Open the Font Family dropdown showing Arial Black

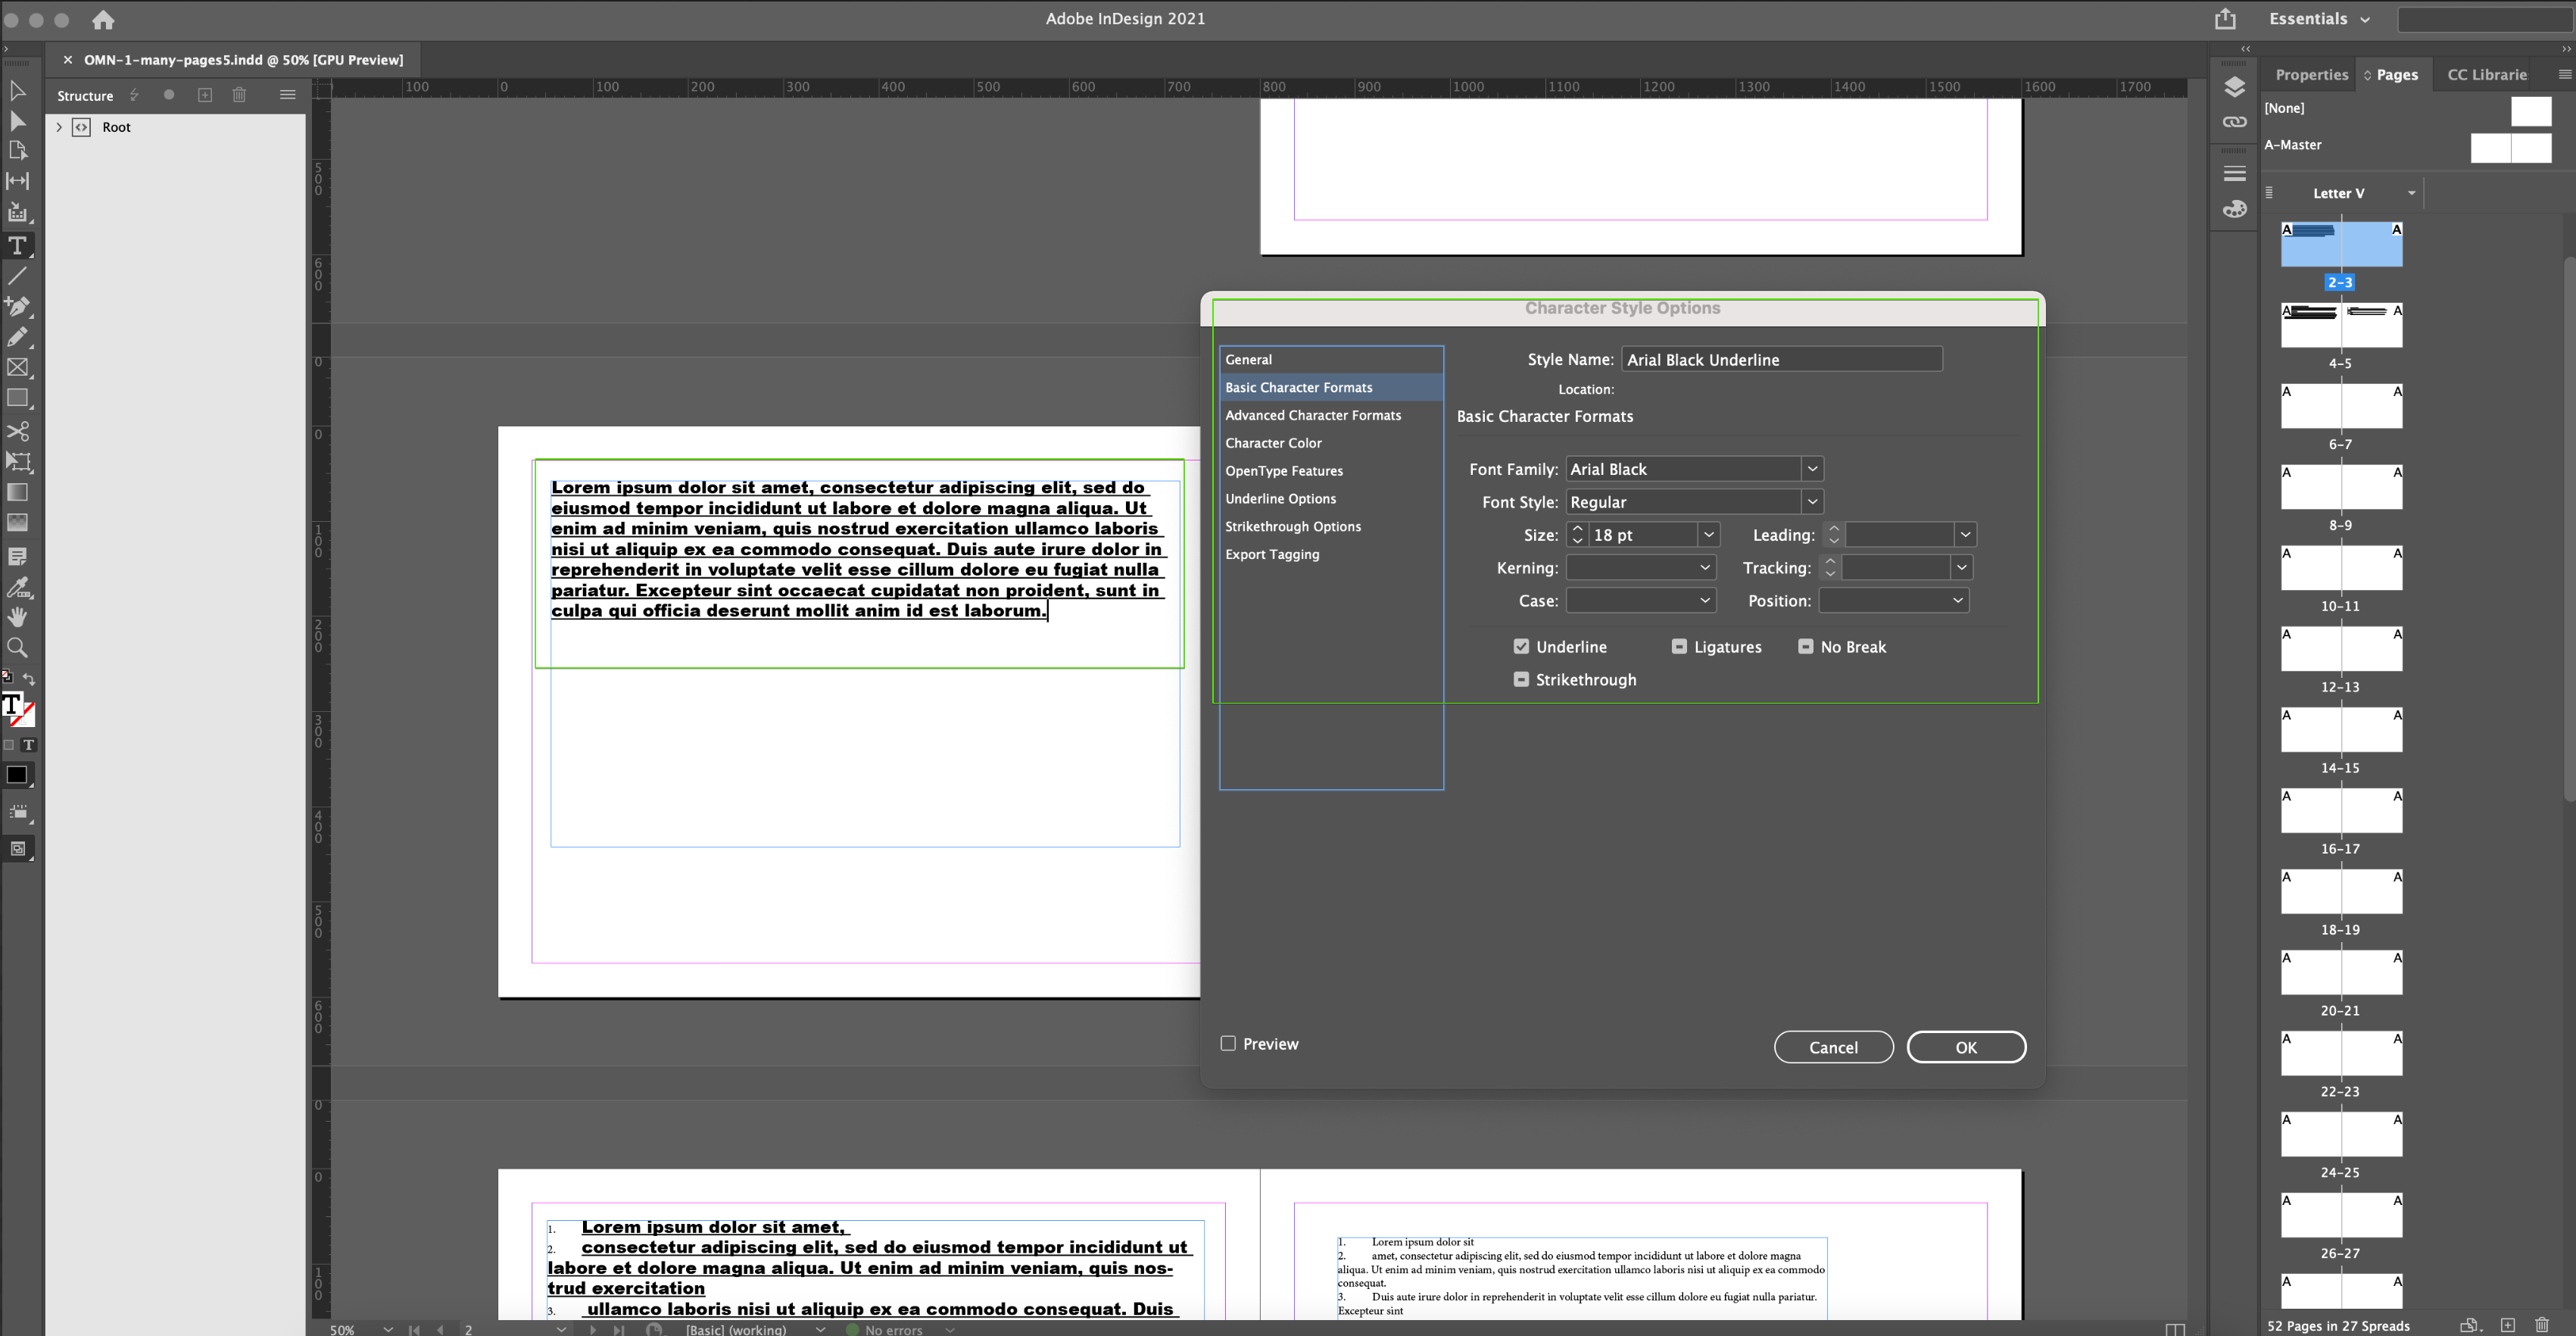(x=1812, y=468)
